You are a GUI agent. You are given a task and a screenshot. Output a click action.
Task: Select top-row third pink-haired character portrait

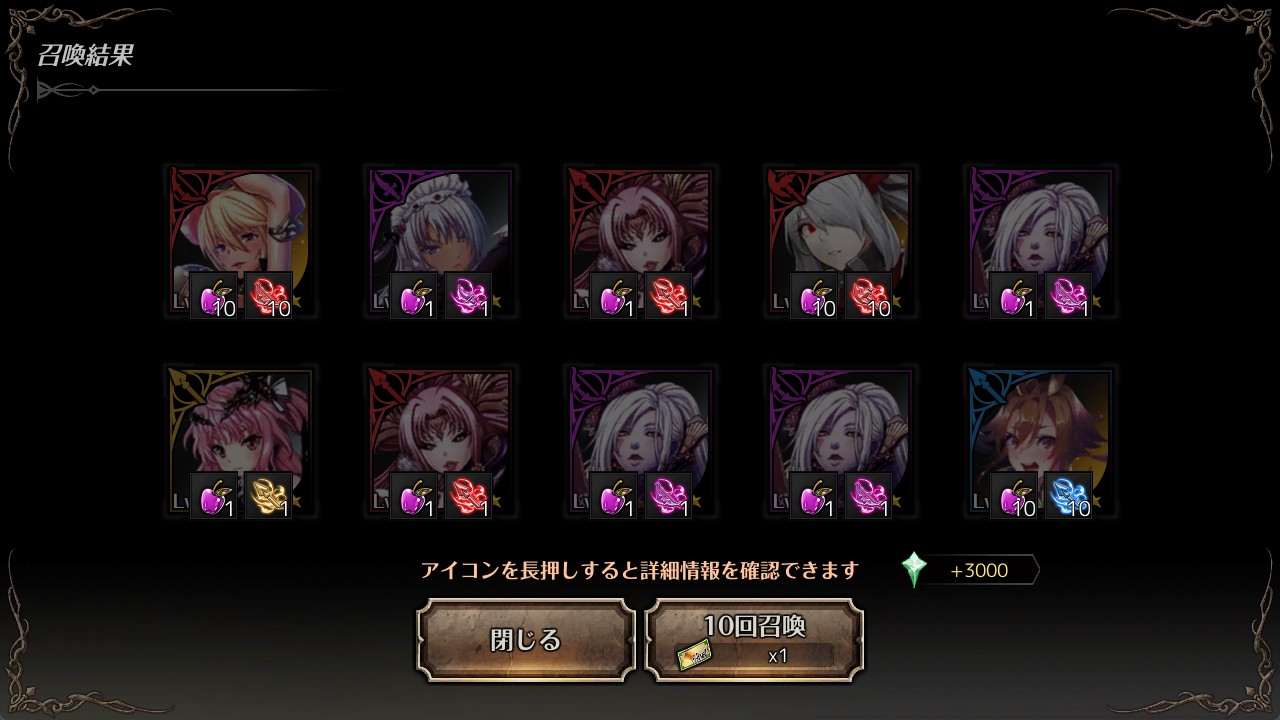point(641,241)
